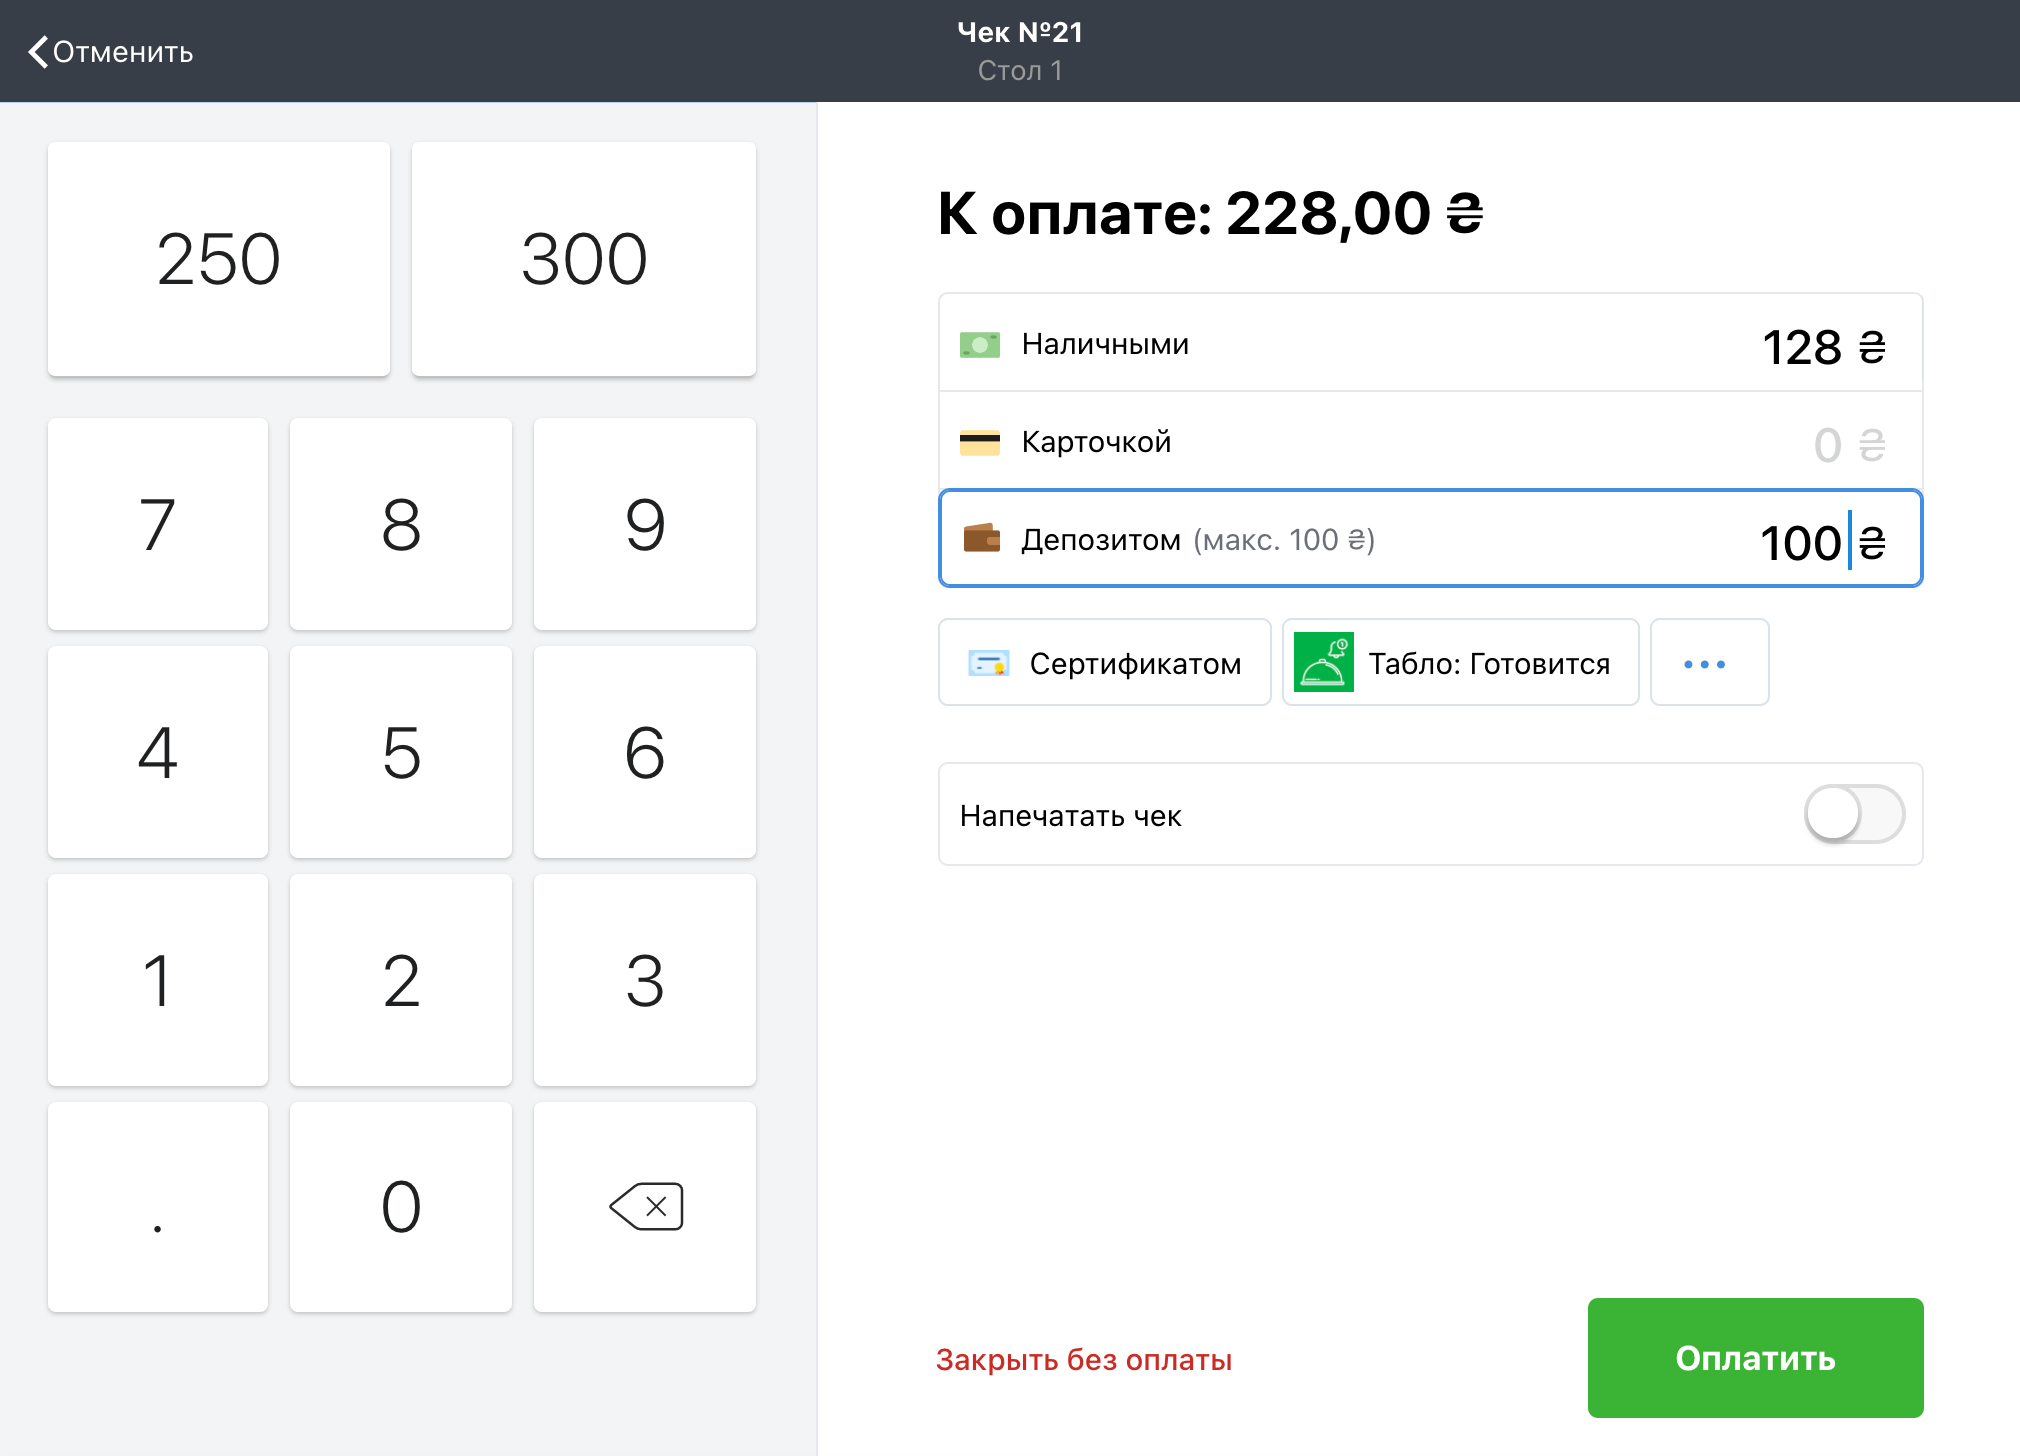2020x1456 pixels.
Task: Open more payment options (three dots)
Action: (1708, 663)
